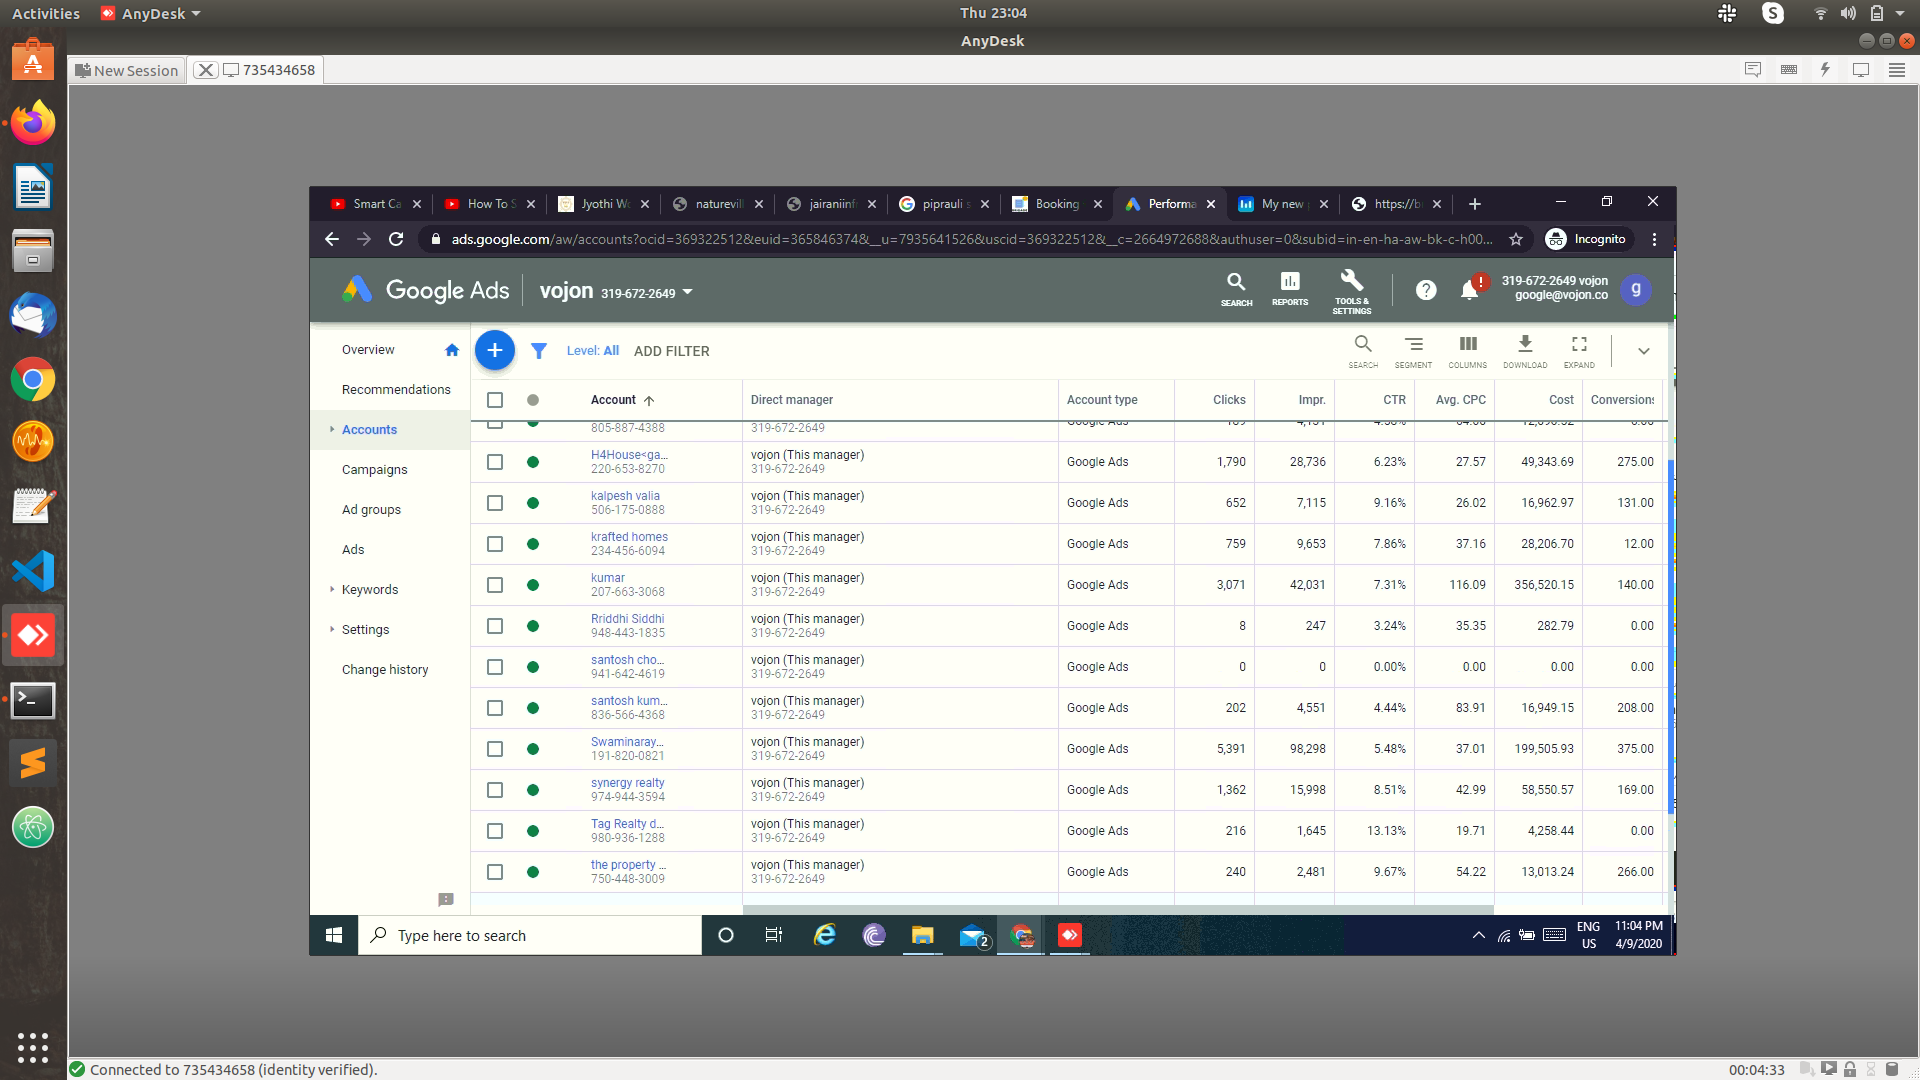
Task: Open the krafted homes account link
Action: pos(629,537)
